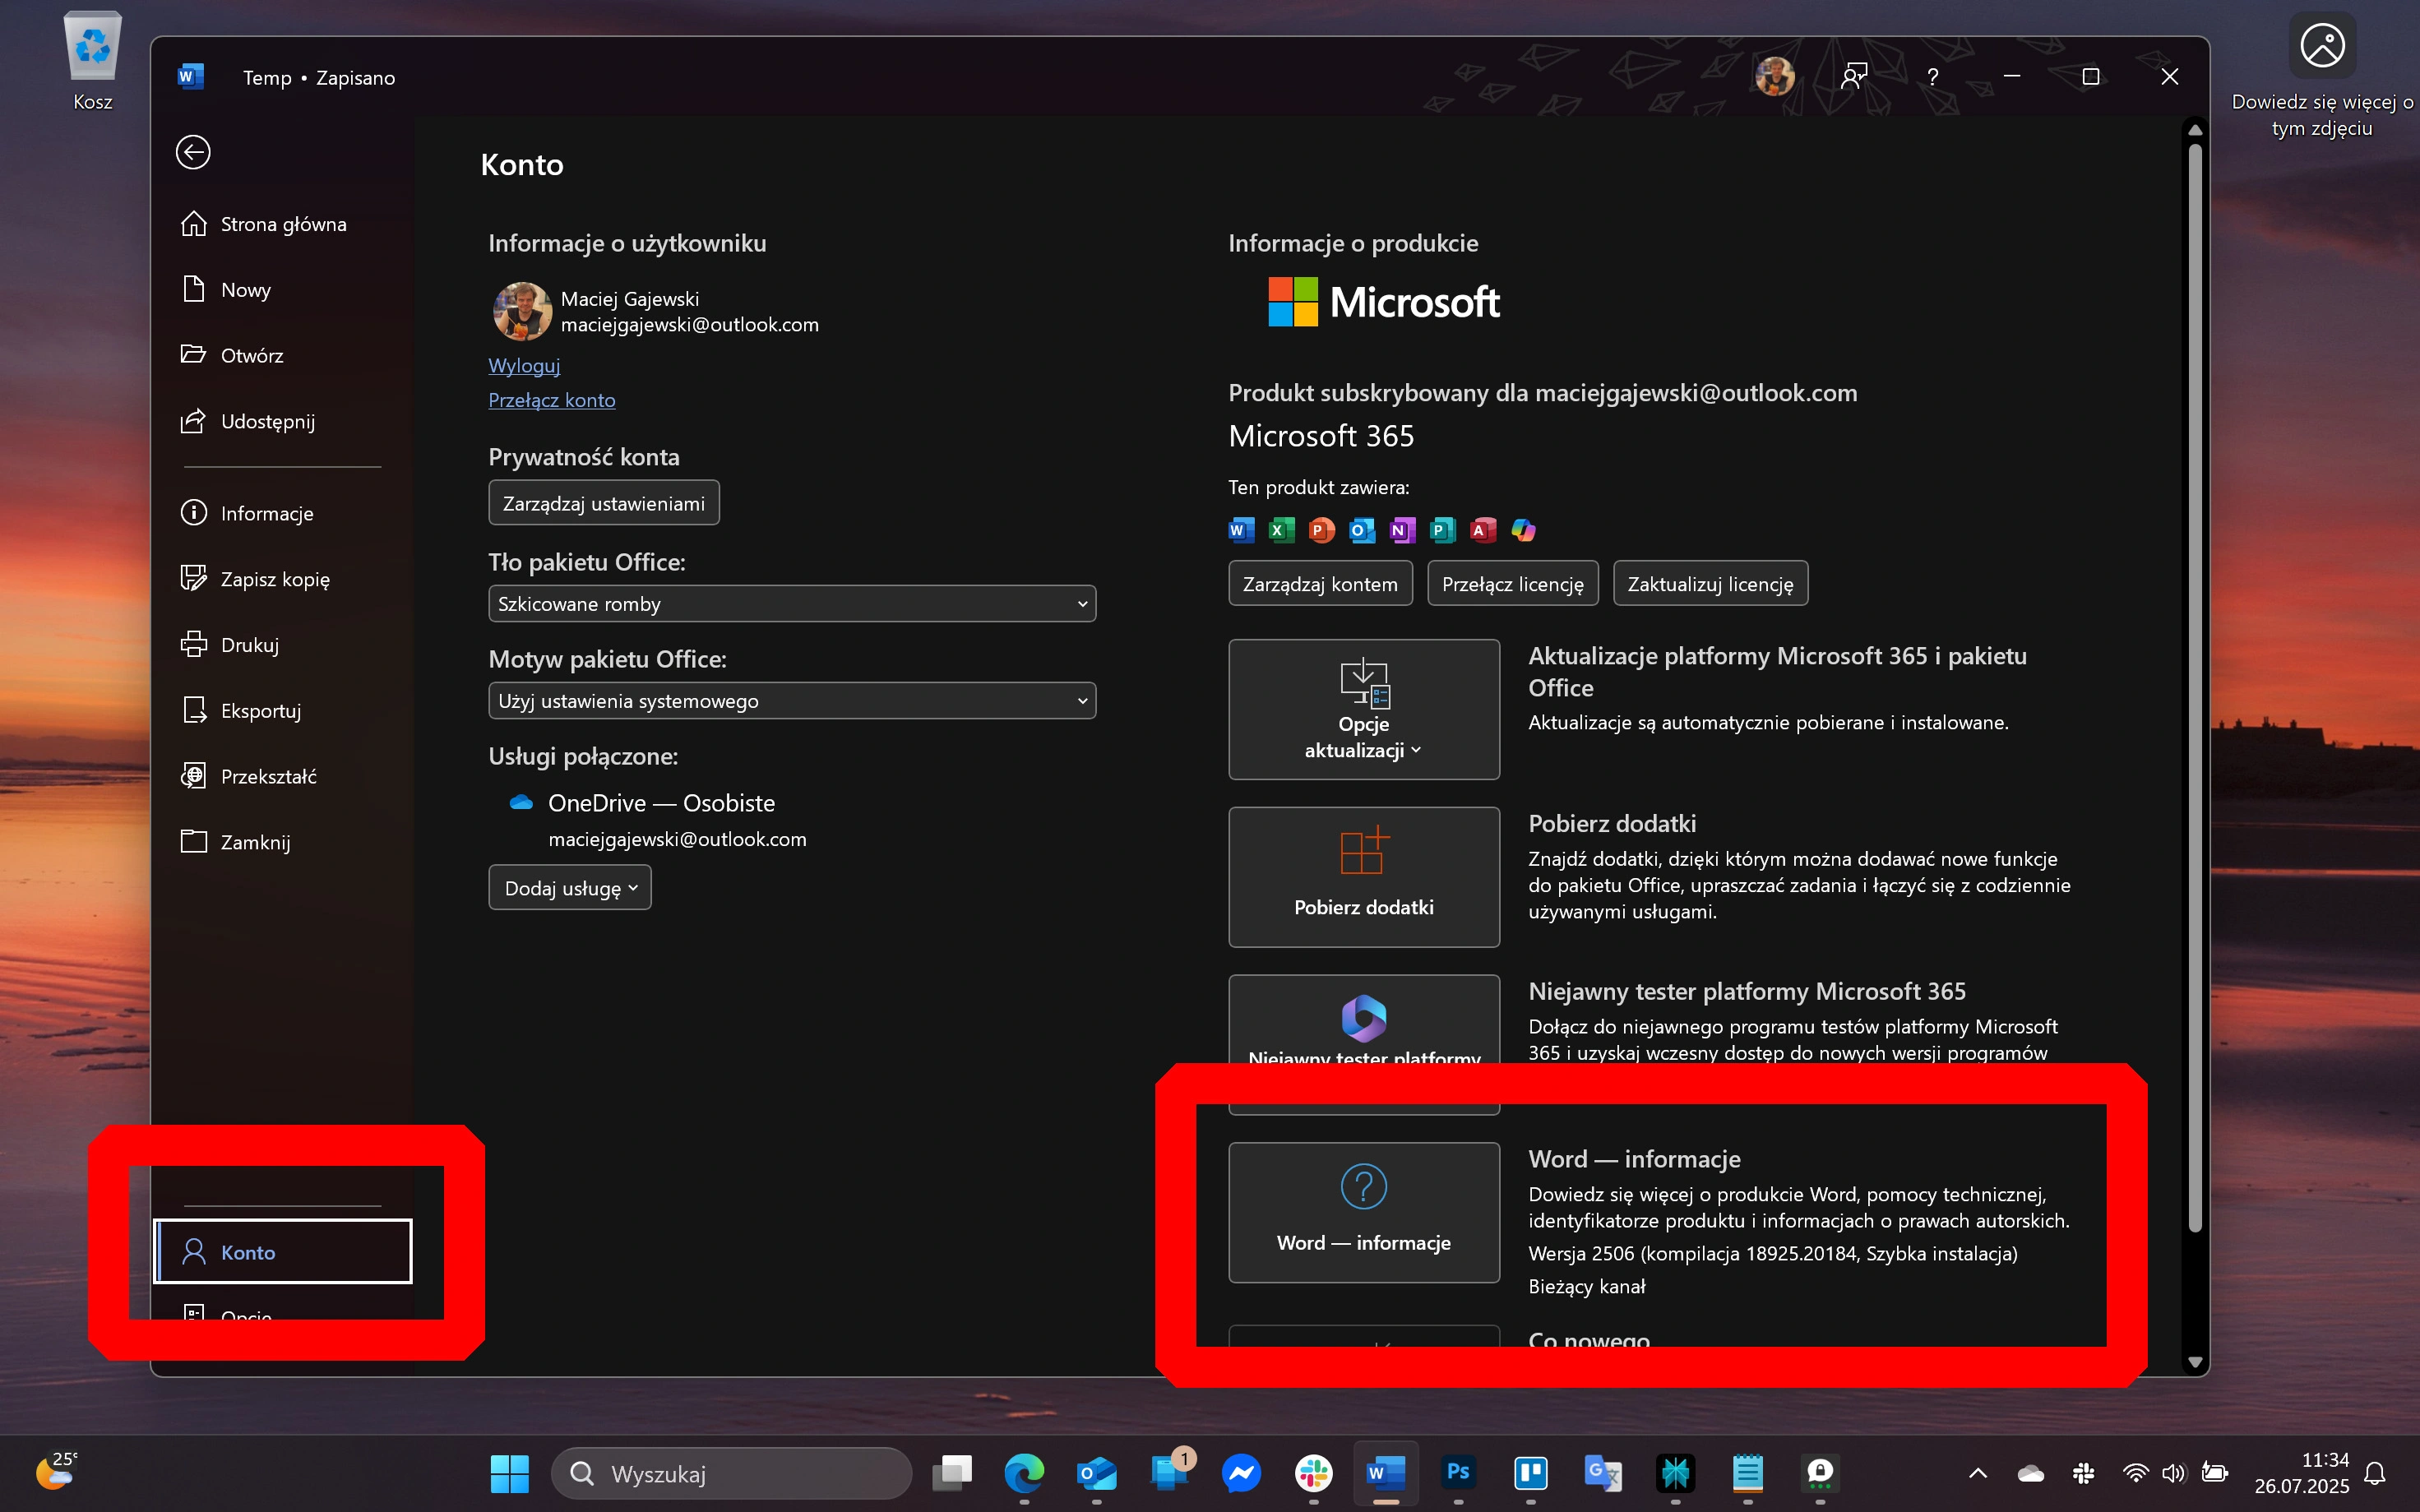The height and width of the screenshot is (1512, 2420).
Task: Click the Access icon in product list
Action: [1483, 530]
